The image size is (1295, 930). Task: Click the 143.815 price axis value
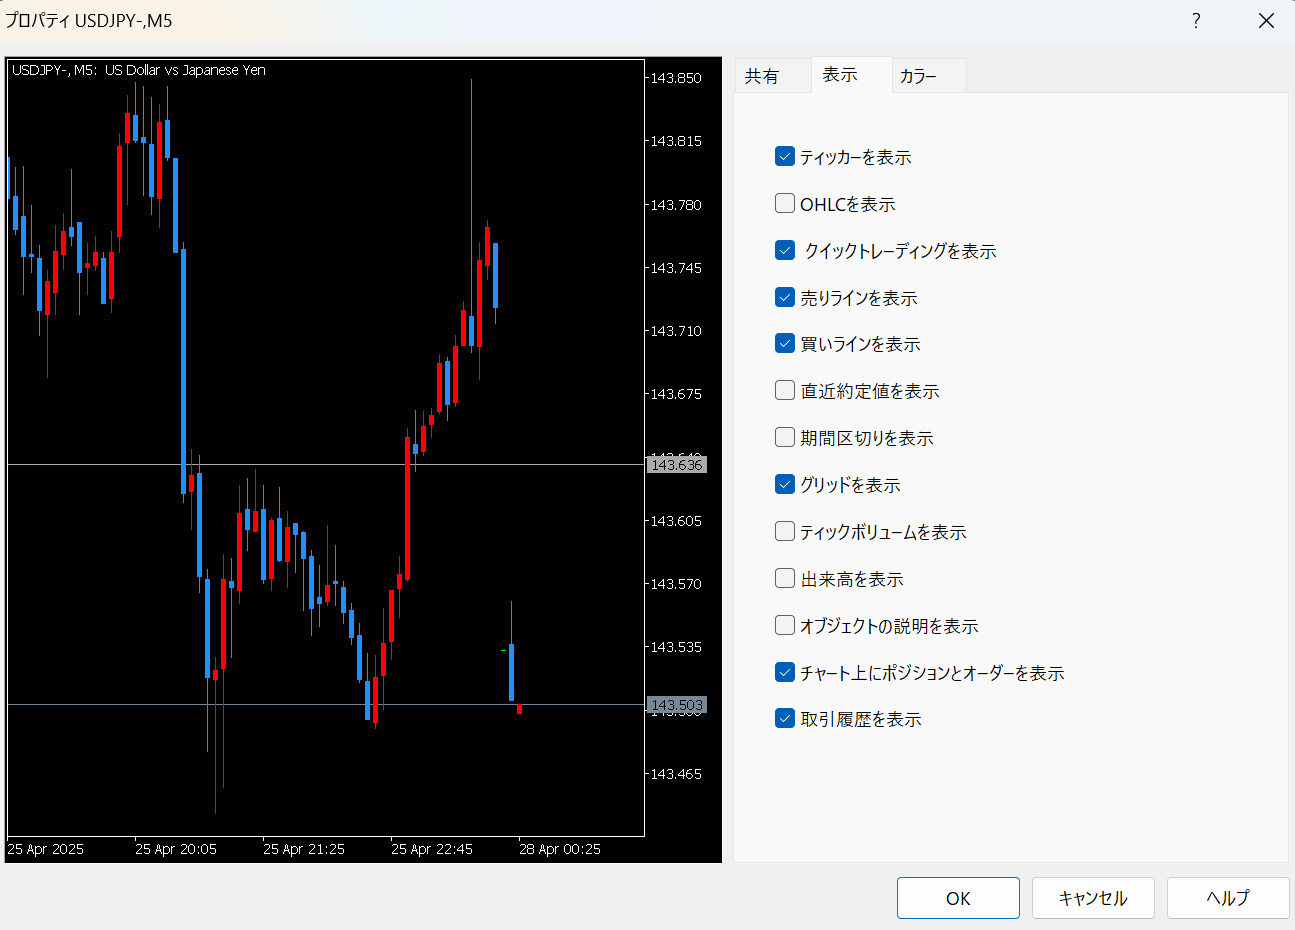(x=676, y=141)
